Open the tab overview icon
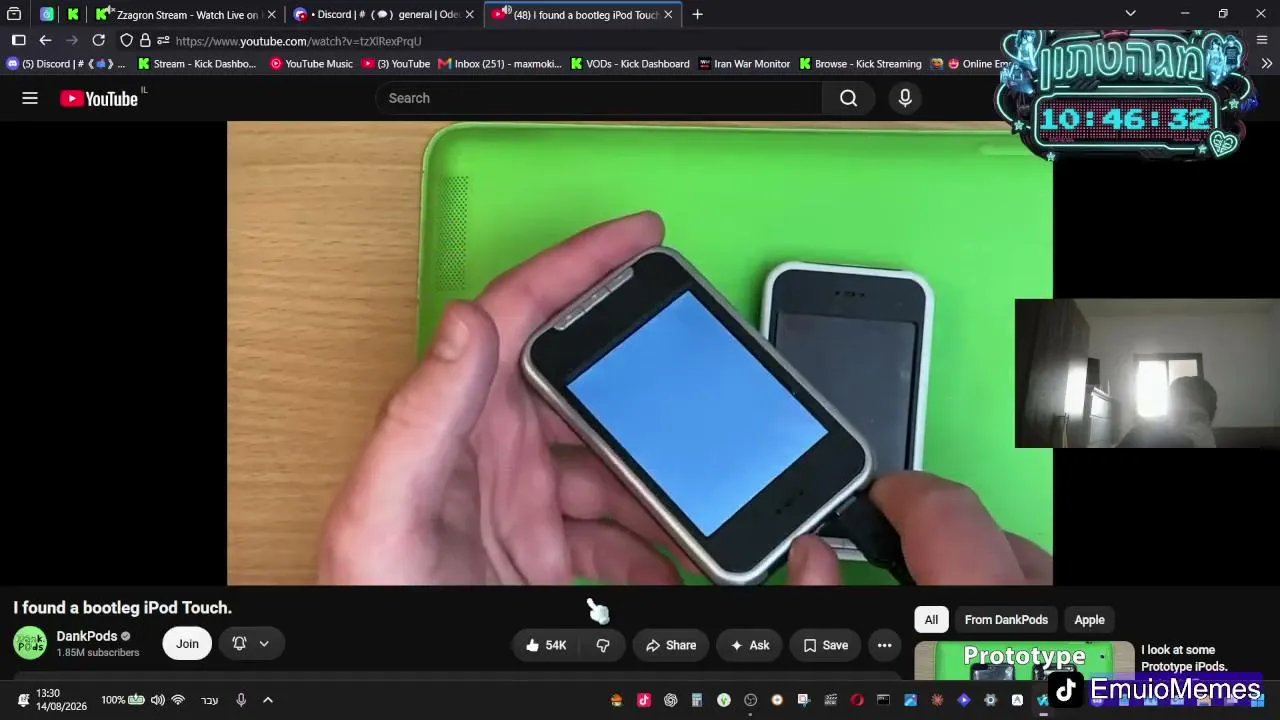The image size is (1280, 720). 14,15
